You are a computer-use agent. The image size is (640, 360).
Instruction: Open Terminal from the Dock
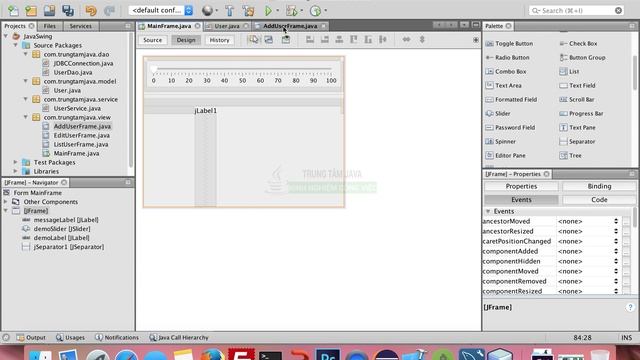[270, 354]
